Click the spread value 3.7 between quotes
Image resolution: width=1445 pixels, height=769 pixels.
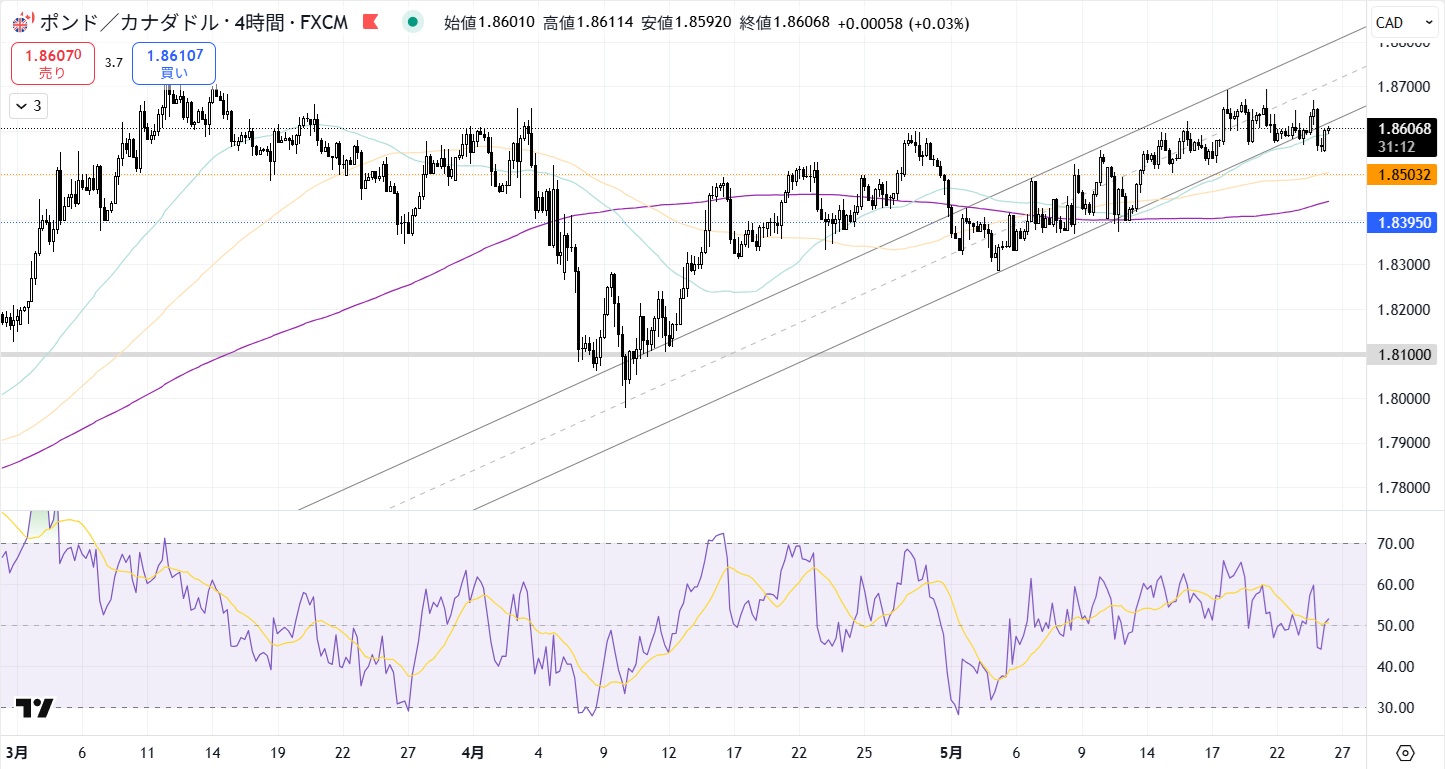click(113, 63)
